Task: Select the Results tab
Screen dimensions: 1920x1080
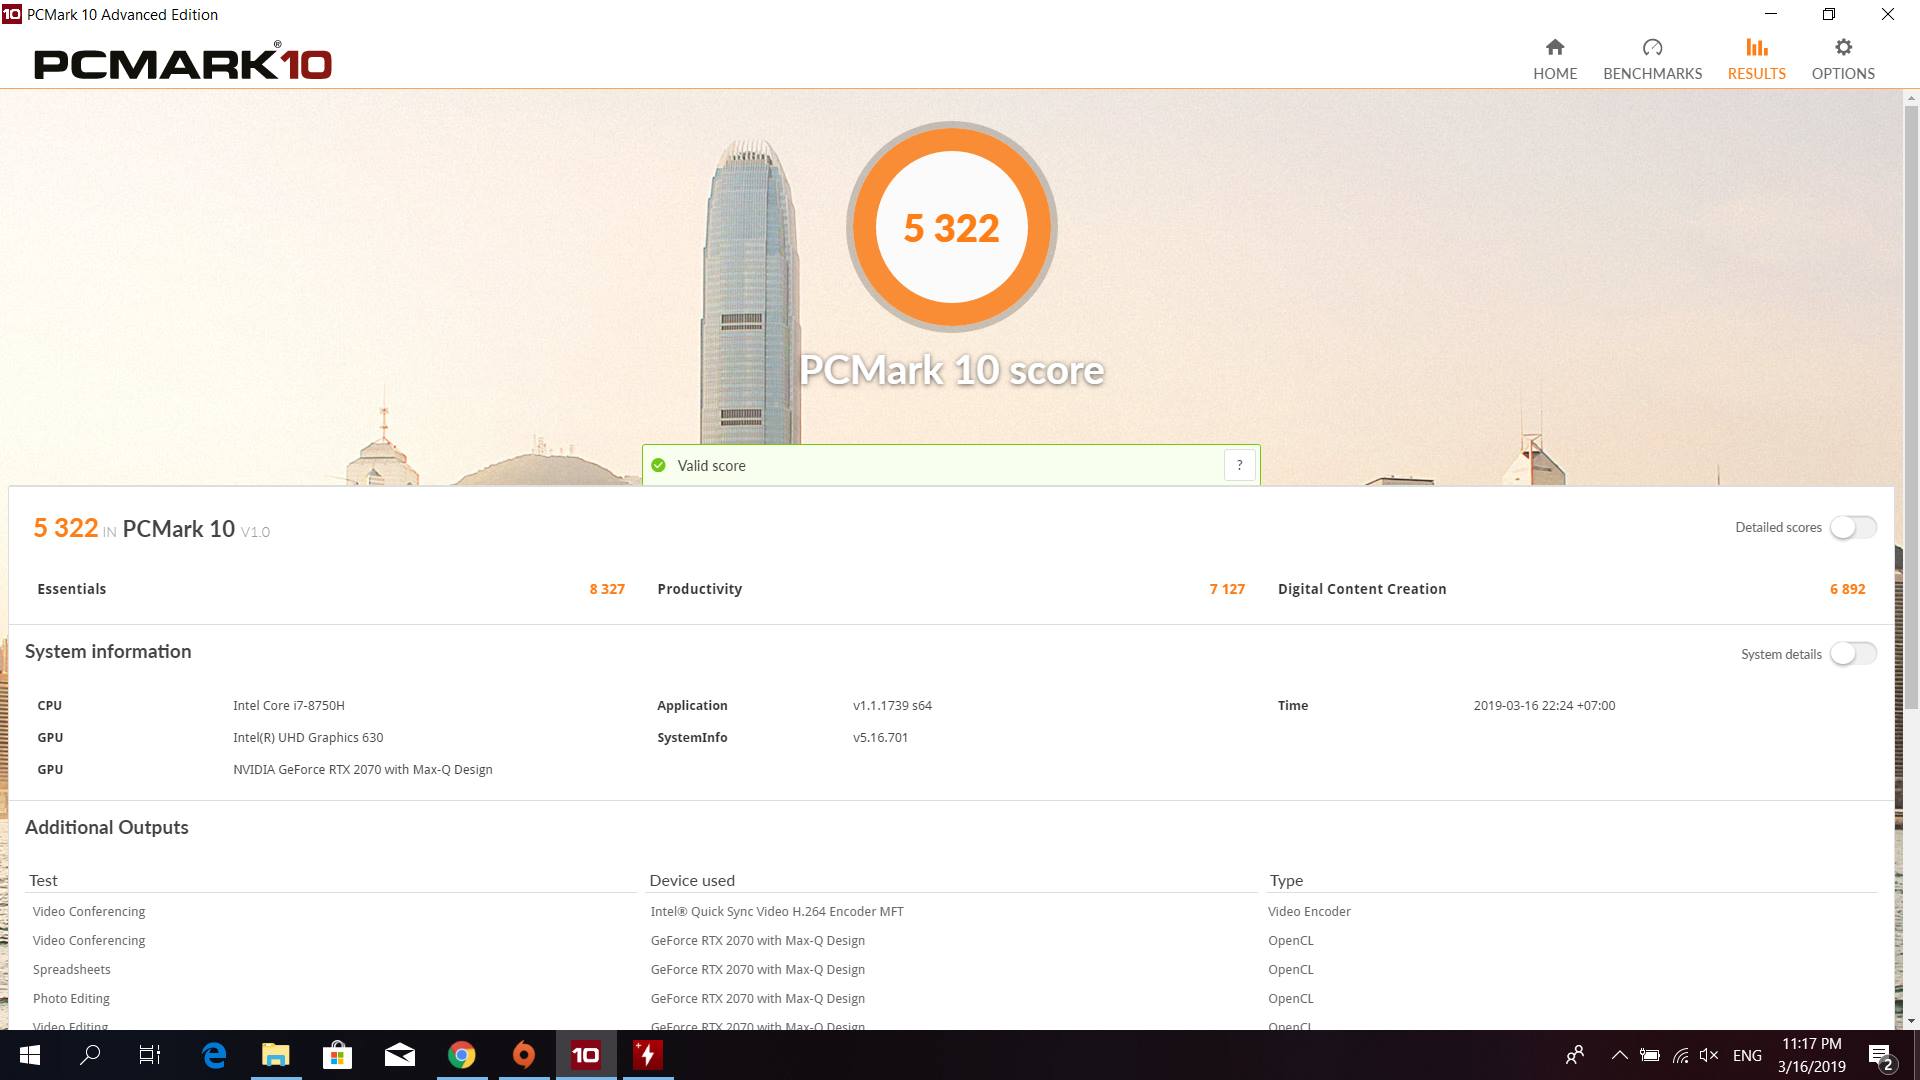Action: pos(1756,60)
